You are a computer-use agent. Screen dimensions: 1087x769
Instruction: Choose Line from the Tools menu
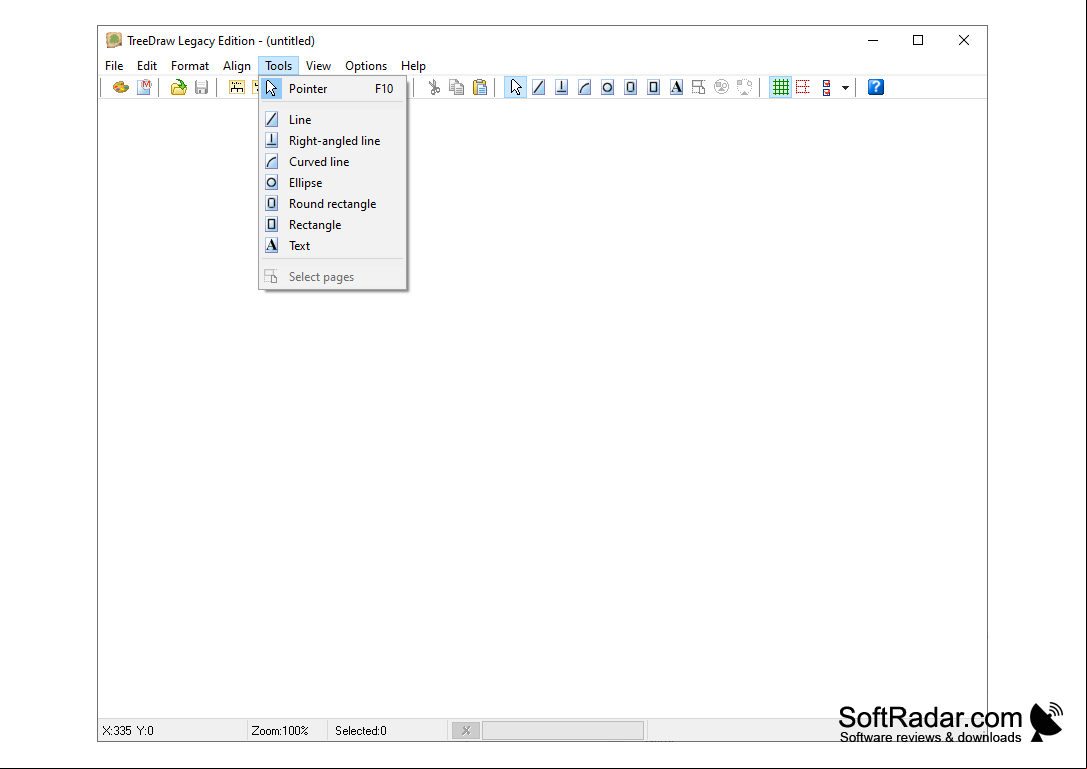click(332, 120)
